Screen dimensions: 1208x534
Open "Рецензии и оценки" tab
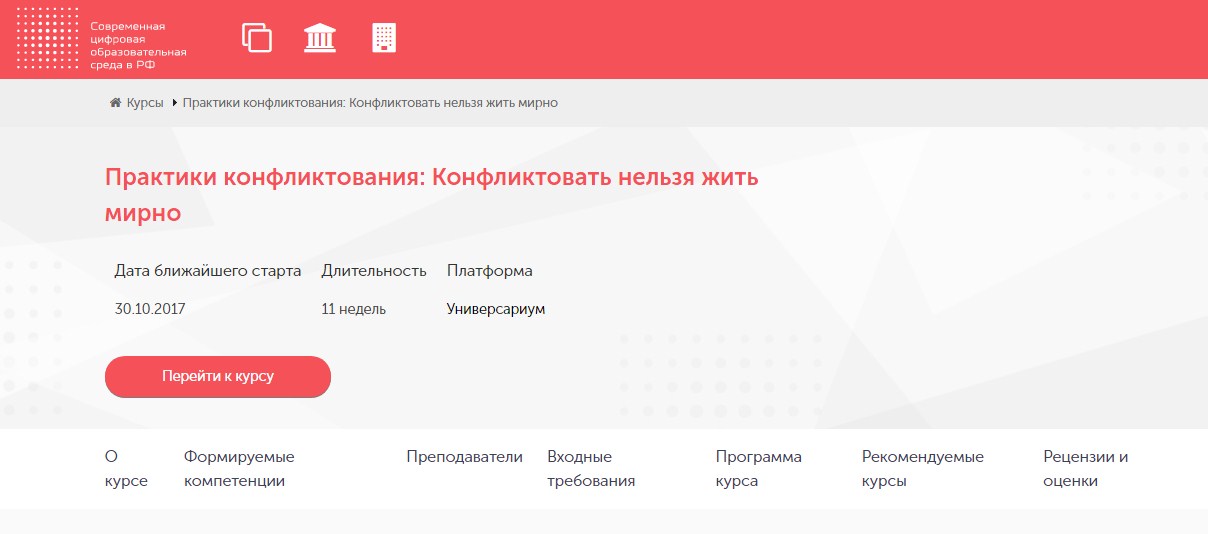[x=1085, y=469]
